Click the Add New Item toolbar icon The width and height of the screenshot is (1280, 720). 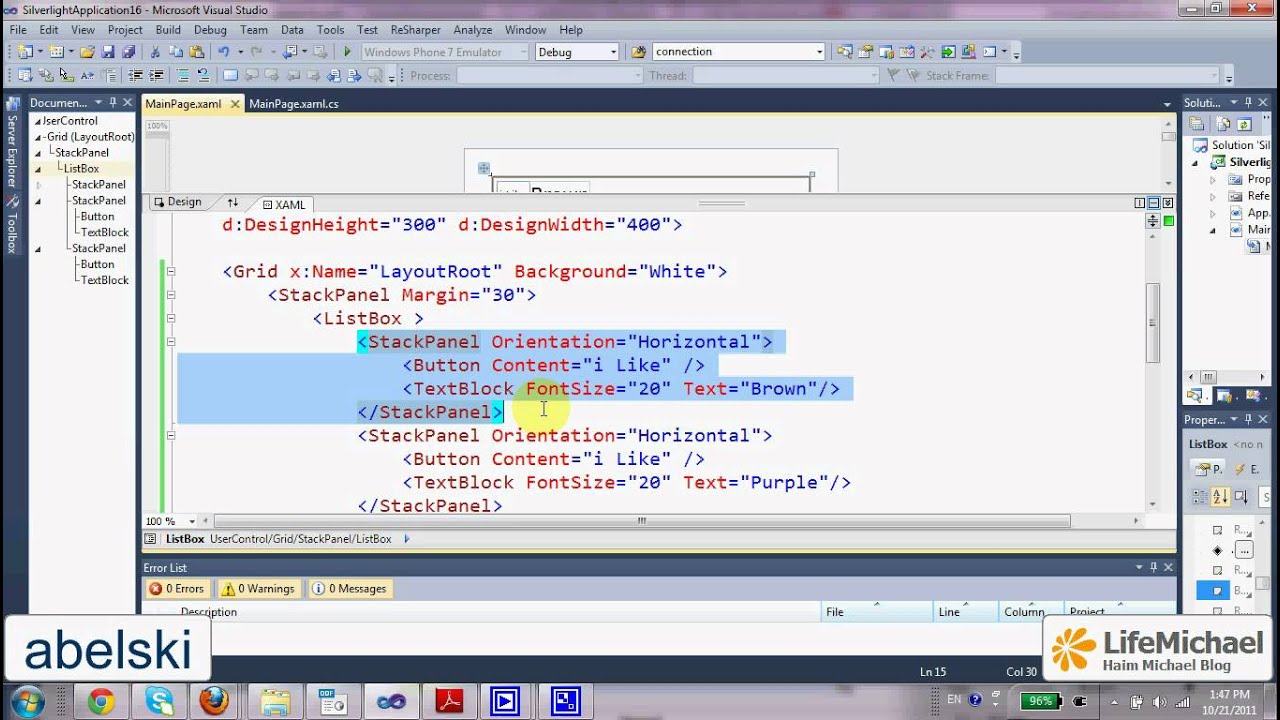56,52
